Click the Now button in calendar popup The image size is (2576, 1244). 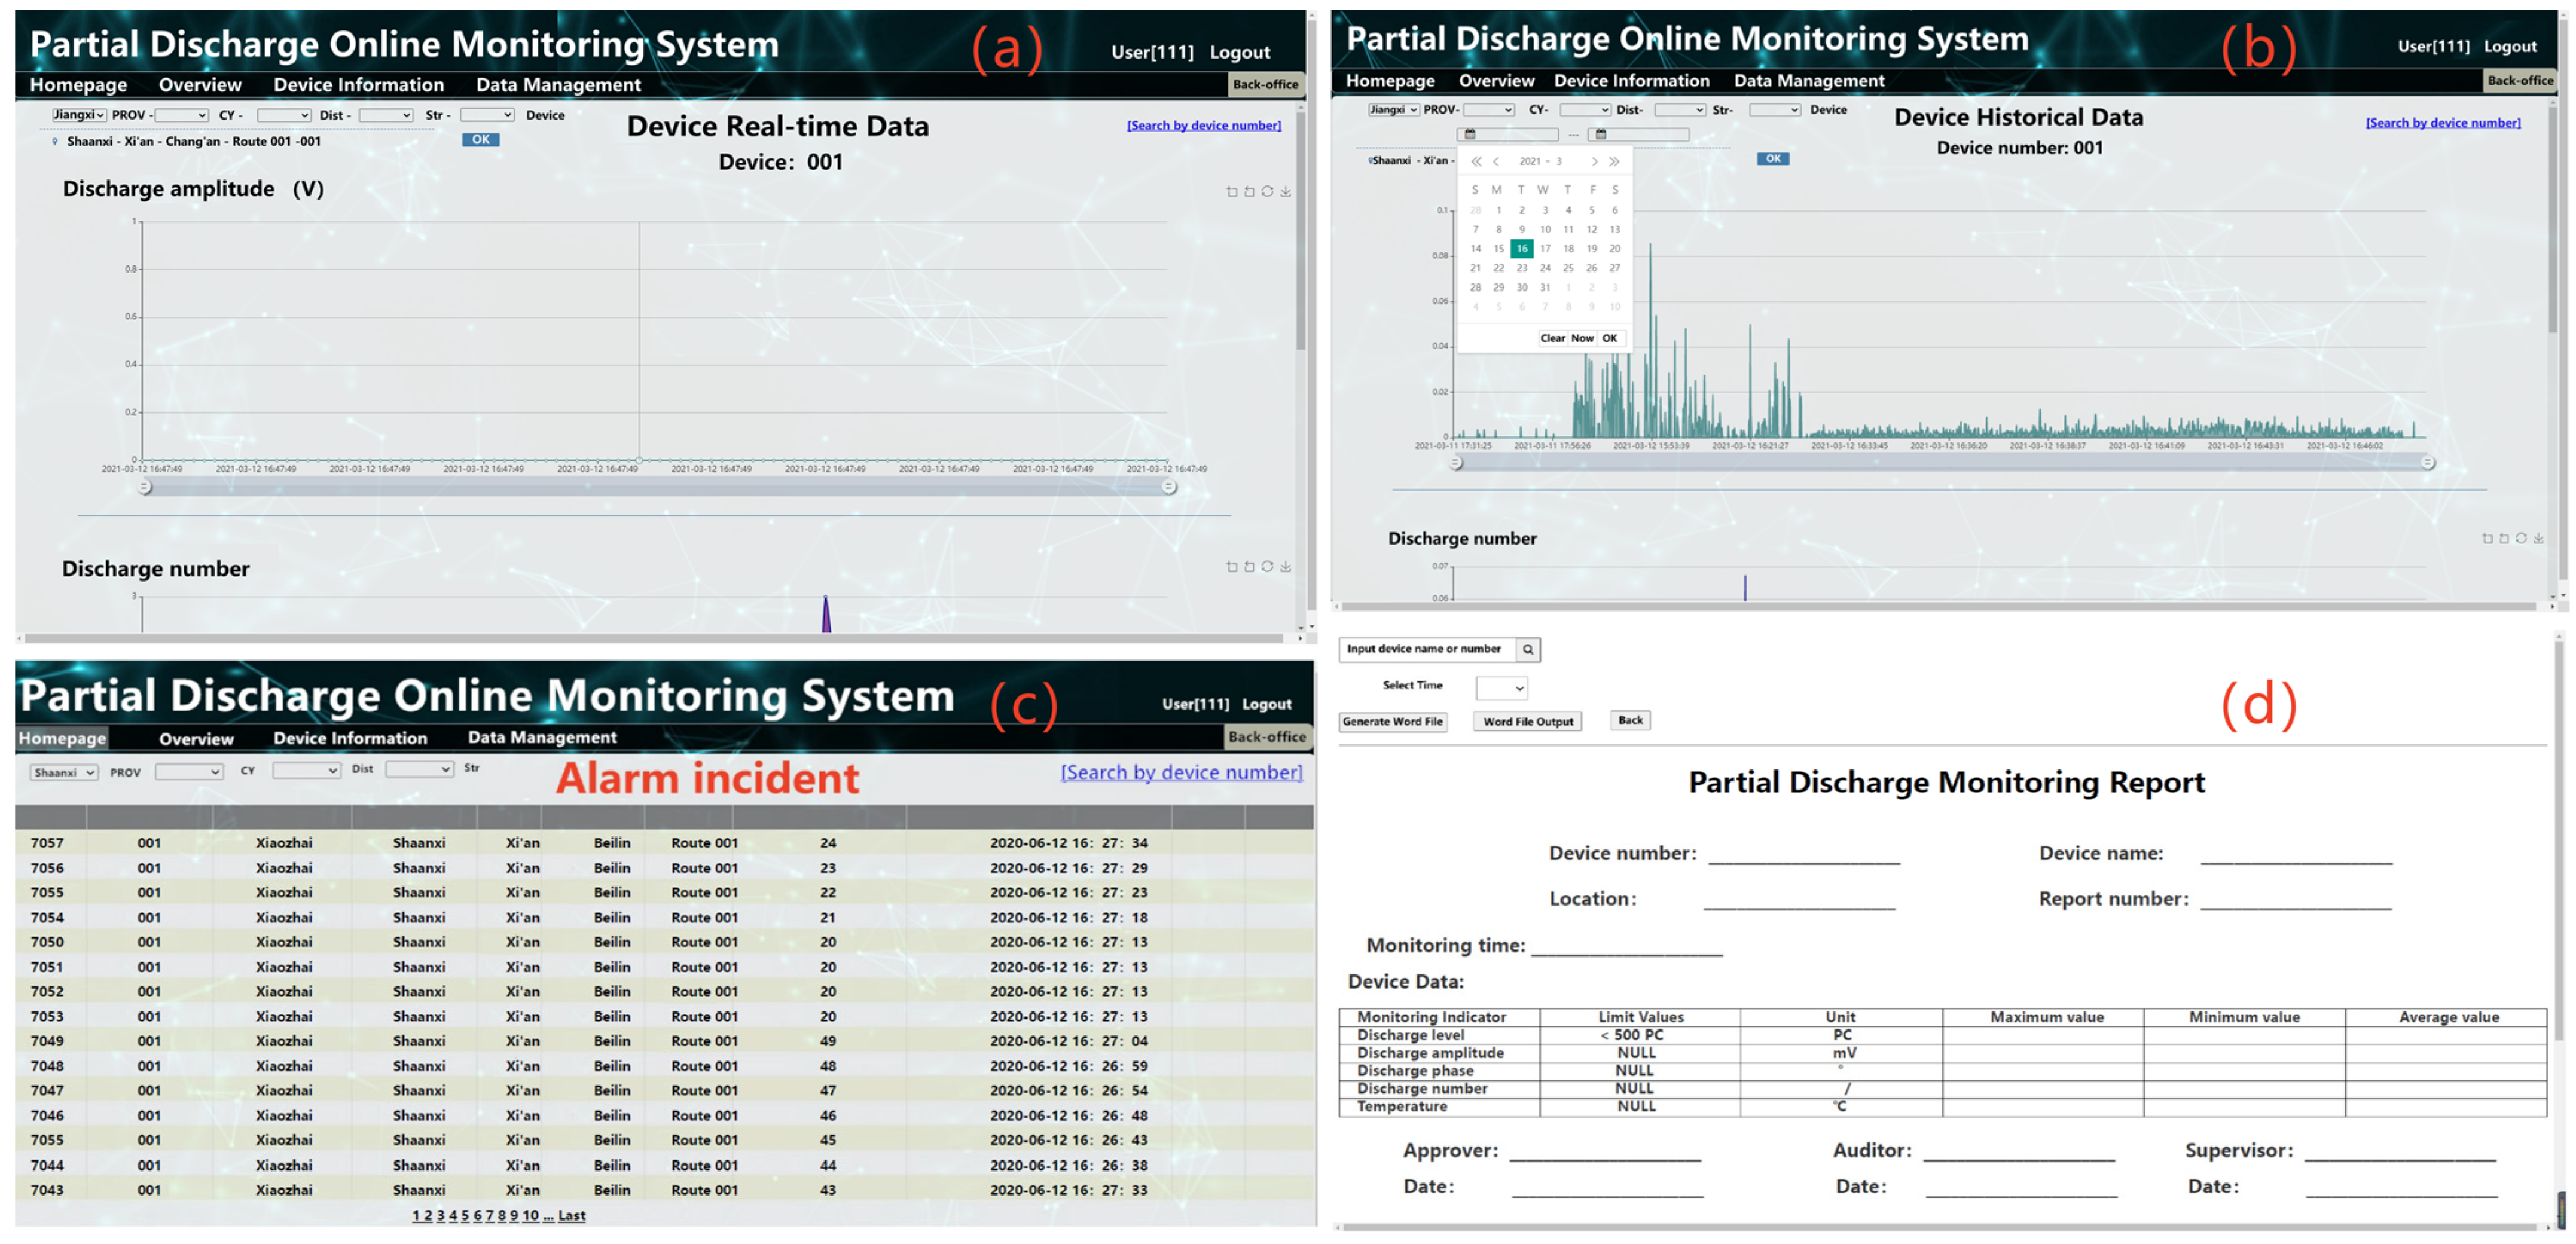(x=1582, y=338)
